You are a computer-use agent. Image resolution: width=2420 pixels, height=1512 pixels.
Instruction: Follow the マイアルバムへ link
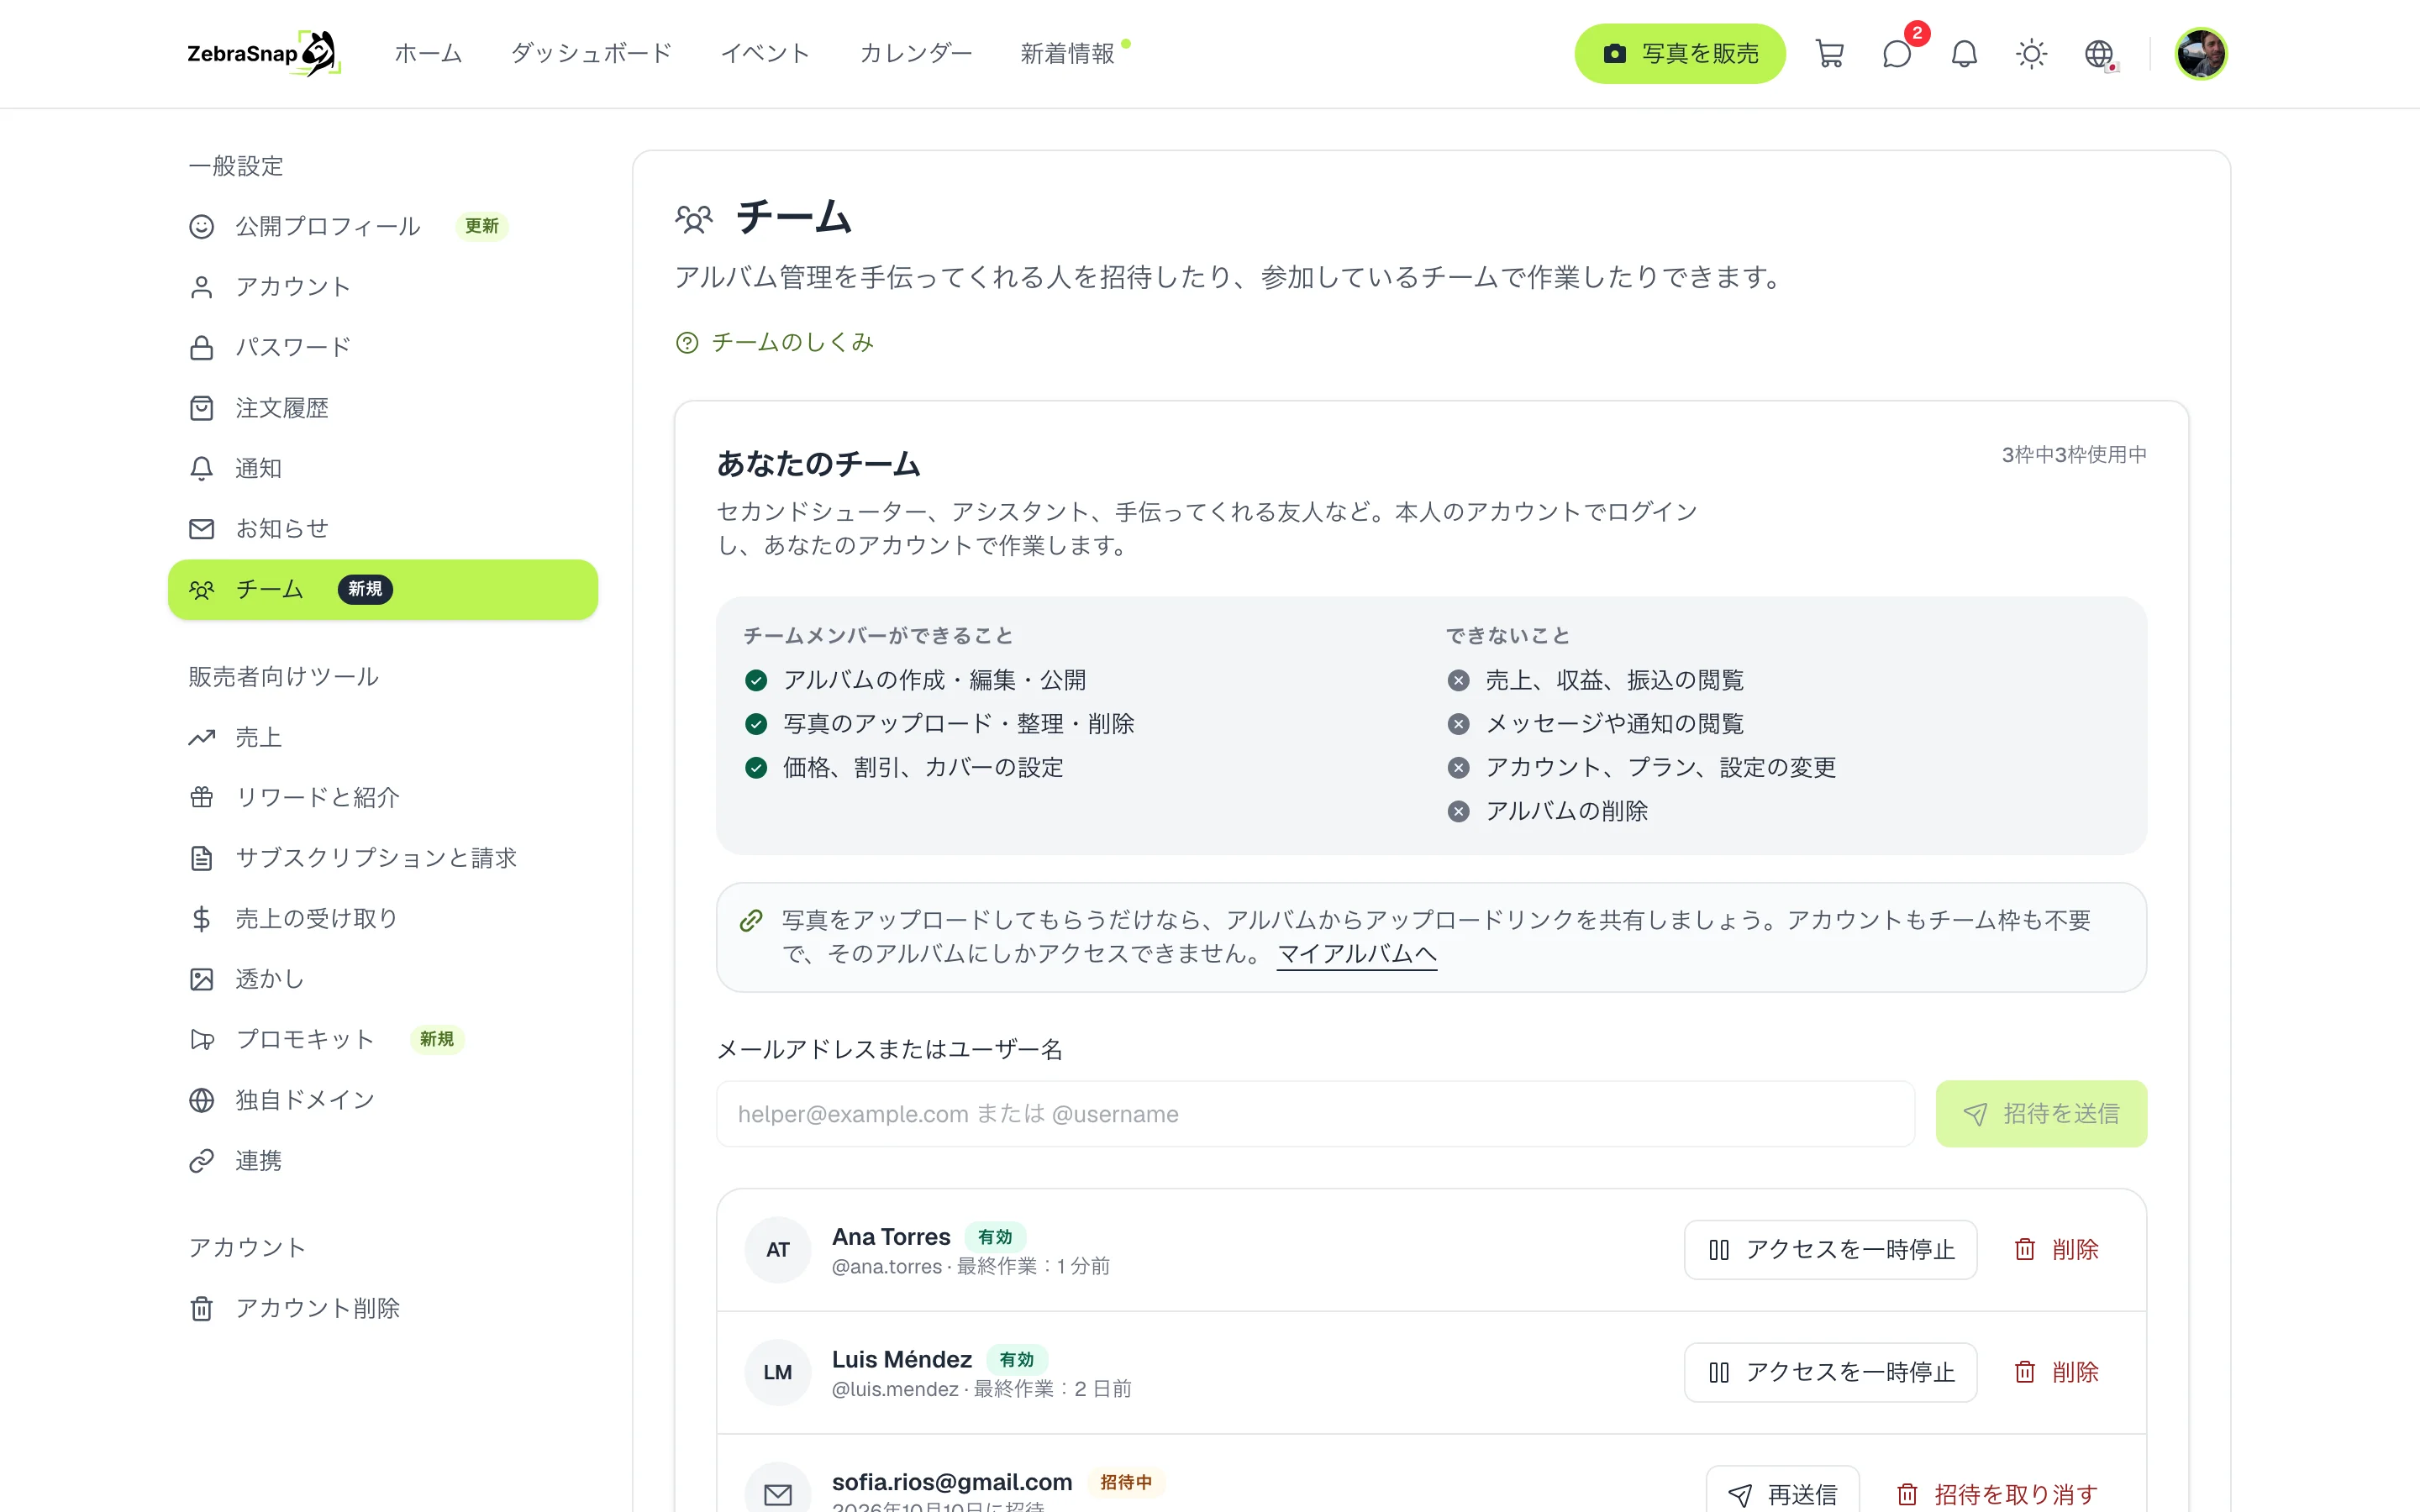point(1357,954)
